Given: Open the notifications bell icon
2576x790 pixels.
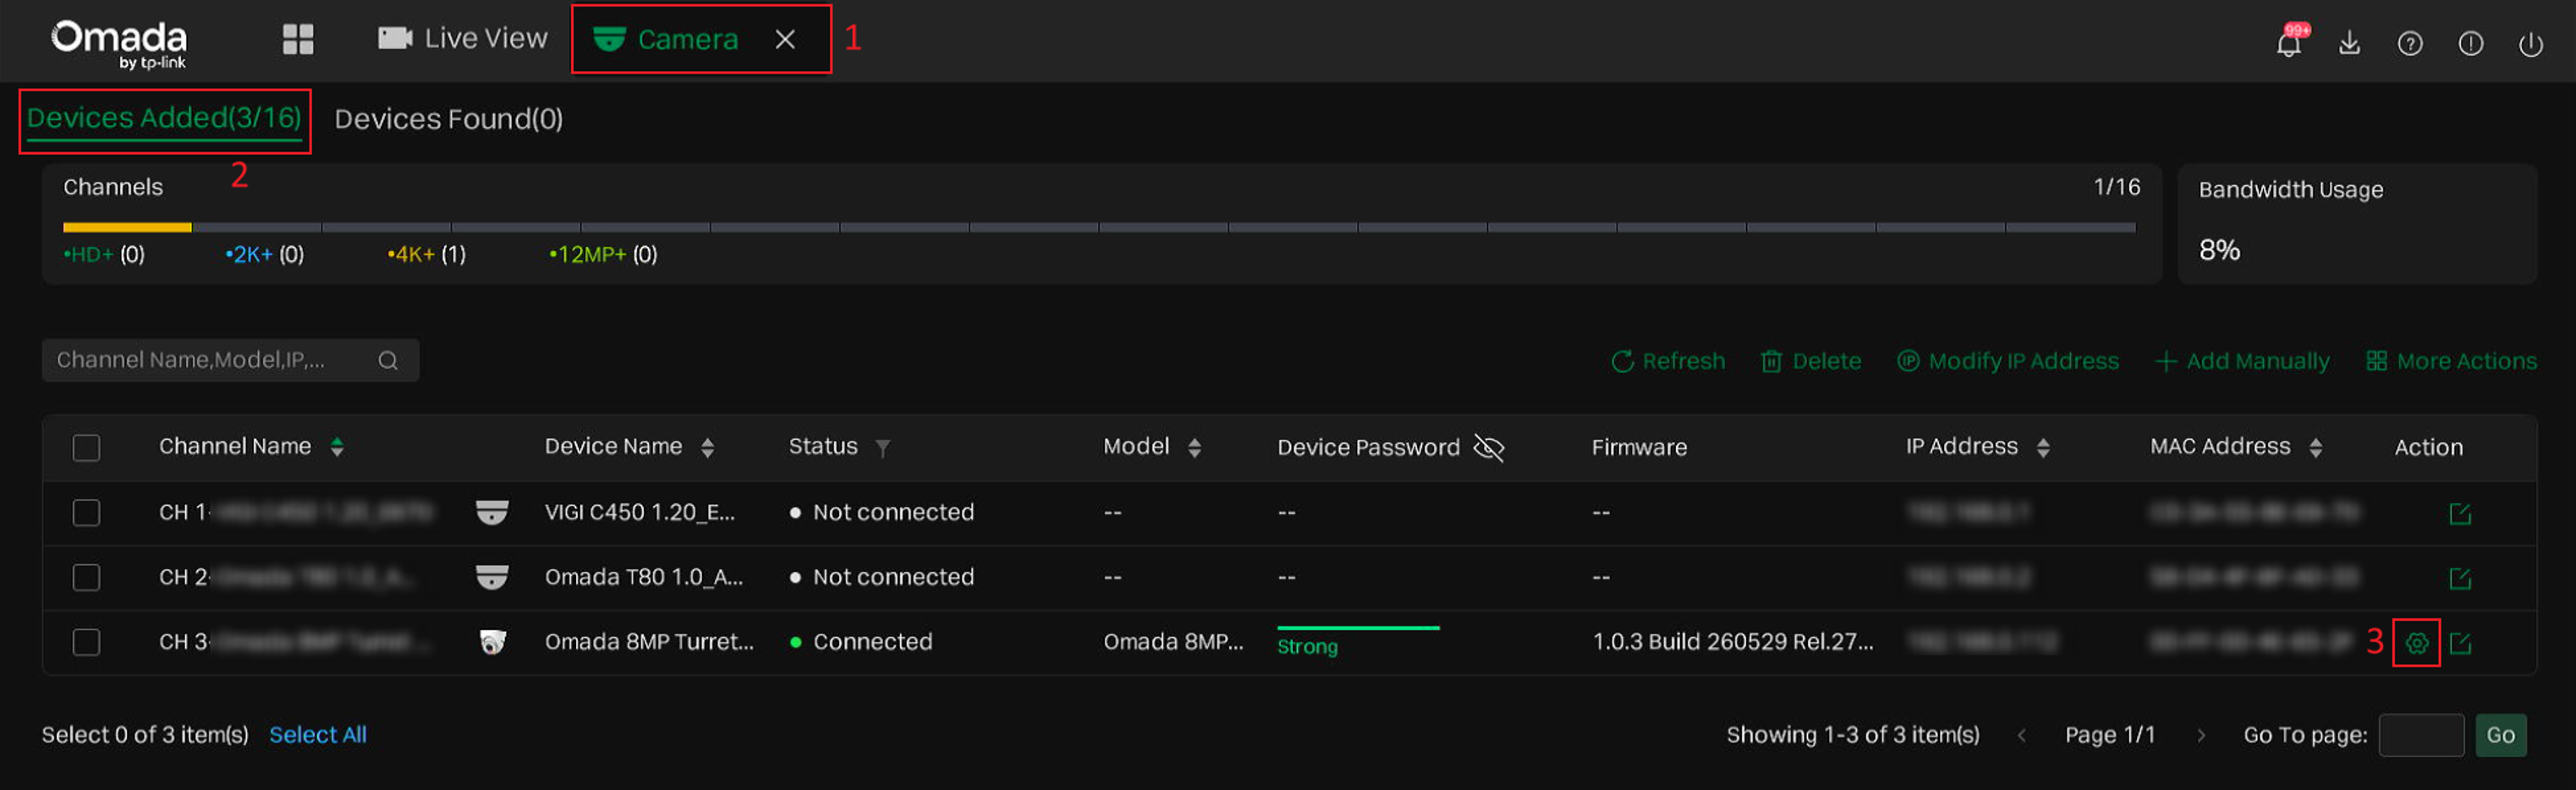Looking at the screenshot, I should coord(2289,43).
